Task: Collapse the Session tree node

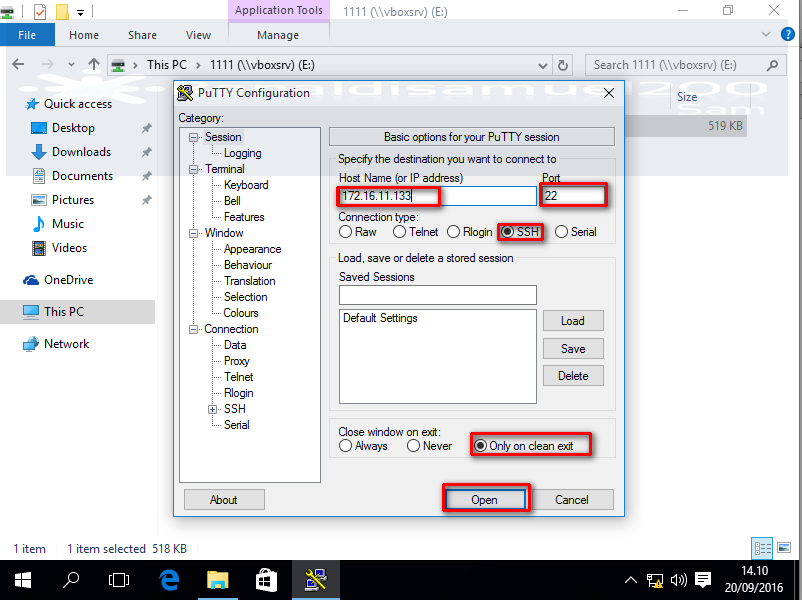Action: 193,138
